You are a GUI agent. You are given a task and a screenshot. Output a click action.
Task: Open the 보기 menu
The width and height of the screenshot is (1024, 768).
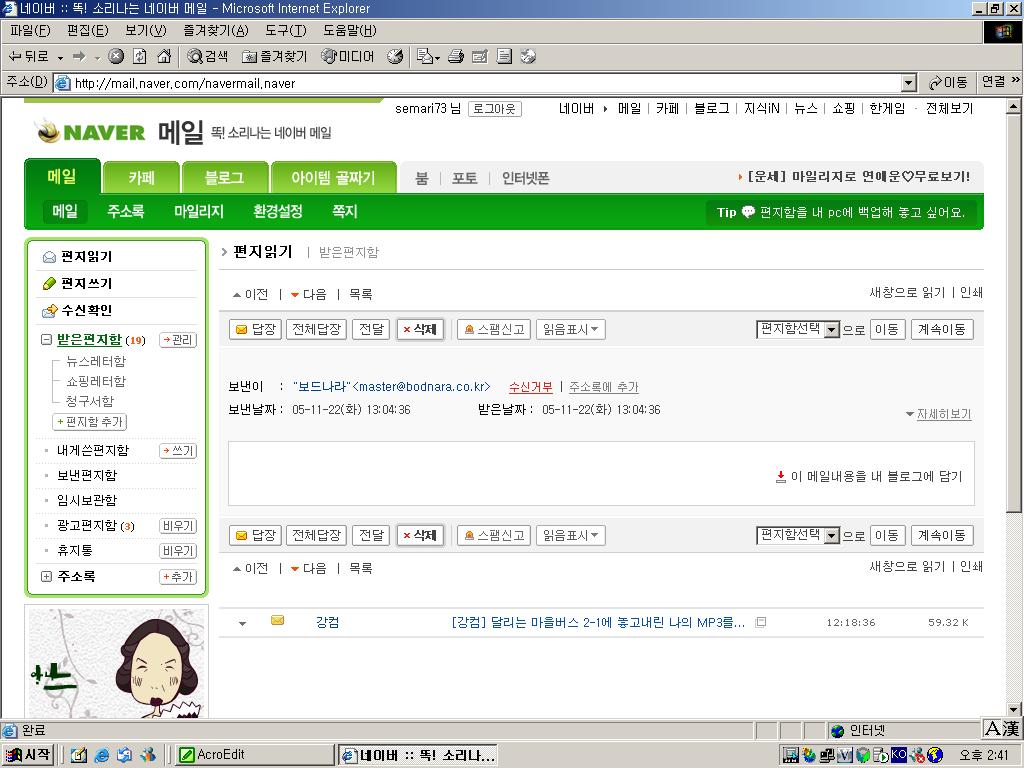click(x=146, y=31)
